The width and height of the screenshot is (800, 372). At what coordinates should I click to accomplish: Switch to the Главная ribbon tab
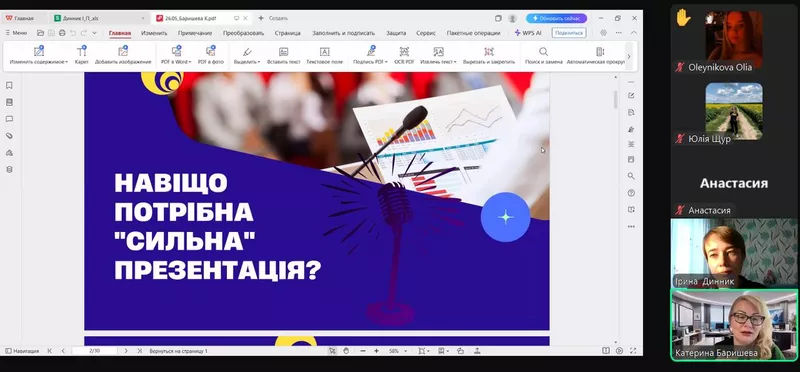click(120, 33)
